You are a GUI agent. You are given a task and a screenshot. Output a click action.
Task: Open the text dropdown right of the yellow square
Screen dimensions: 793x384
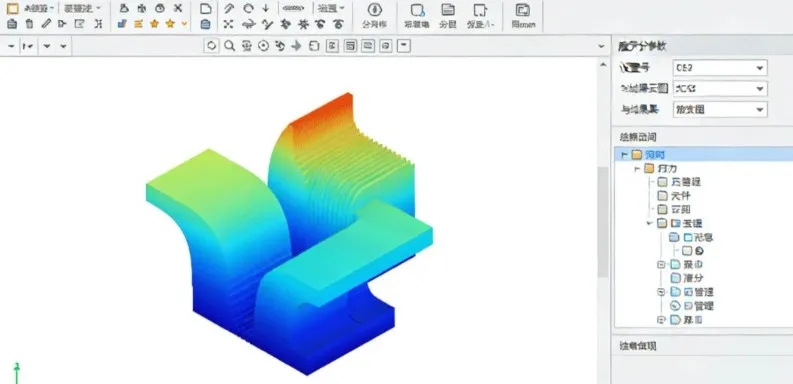click(39, 9)
